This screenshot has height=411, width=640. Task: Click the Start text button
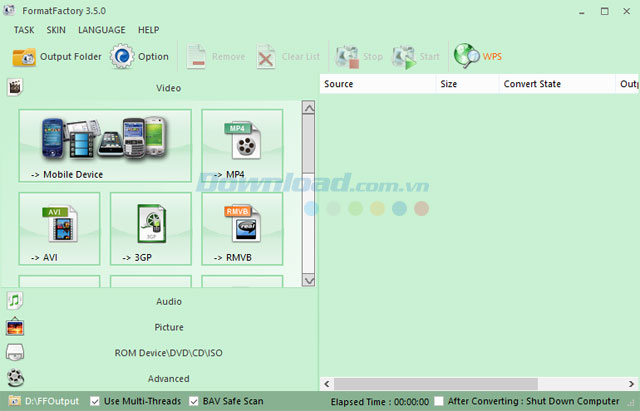point(429,56)
